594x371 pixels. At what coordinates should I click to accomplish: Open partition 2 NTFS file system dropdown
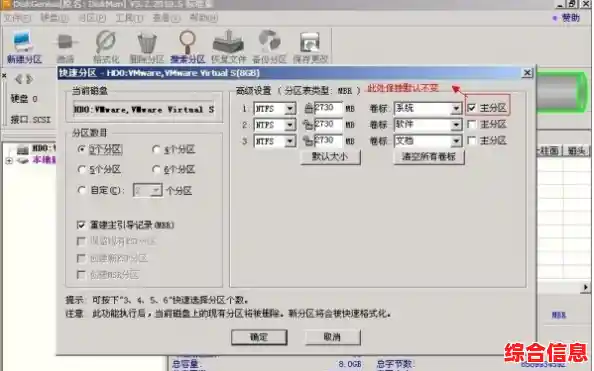pyautogui.click(x=290, y=125)
